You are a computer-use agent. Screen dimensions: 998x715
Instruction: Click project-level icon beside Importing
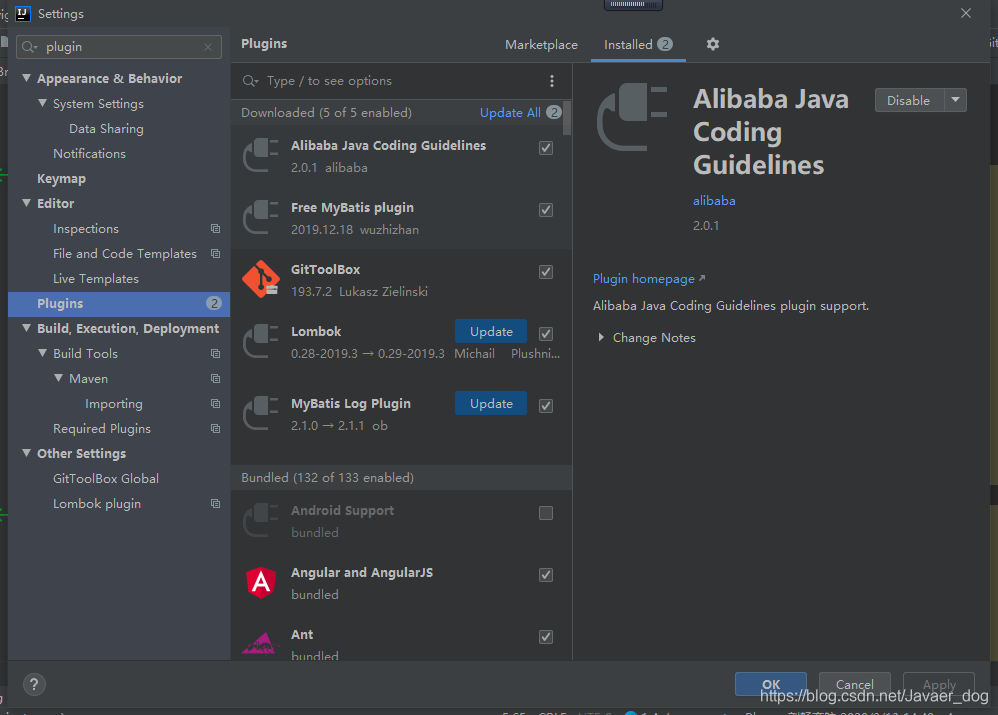pyautogui.click(x=215, y=404)
